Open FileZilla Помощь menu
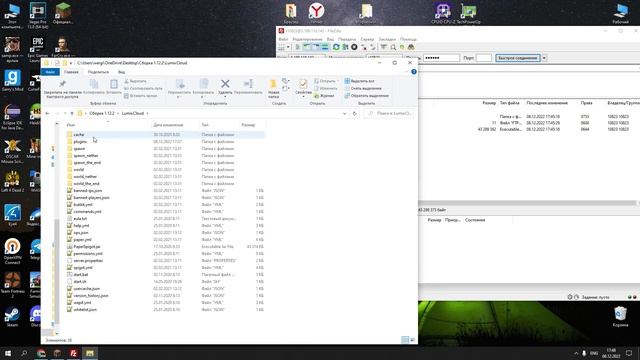Screen dimensions: 640x360 coord(408,39)
